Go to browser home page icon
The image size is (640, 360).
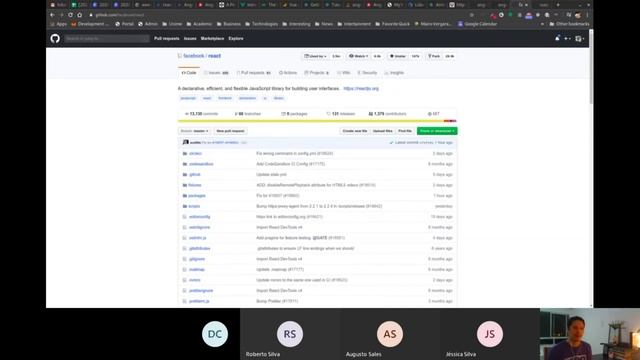coord(80,15)
